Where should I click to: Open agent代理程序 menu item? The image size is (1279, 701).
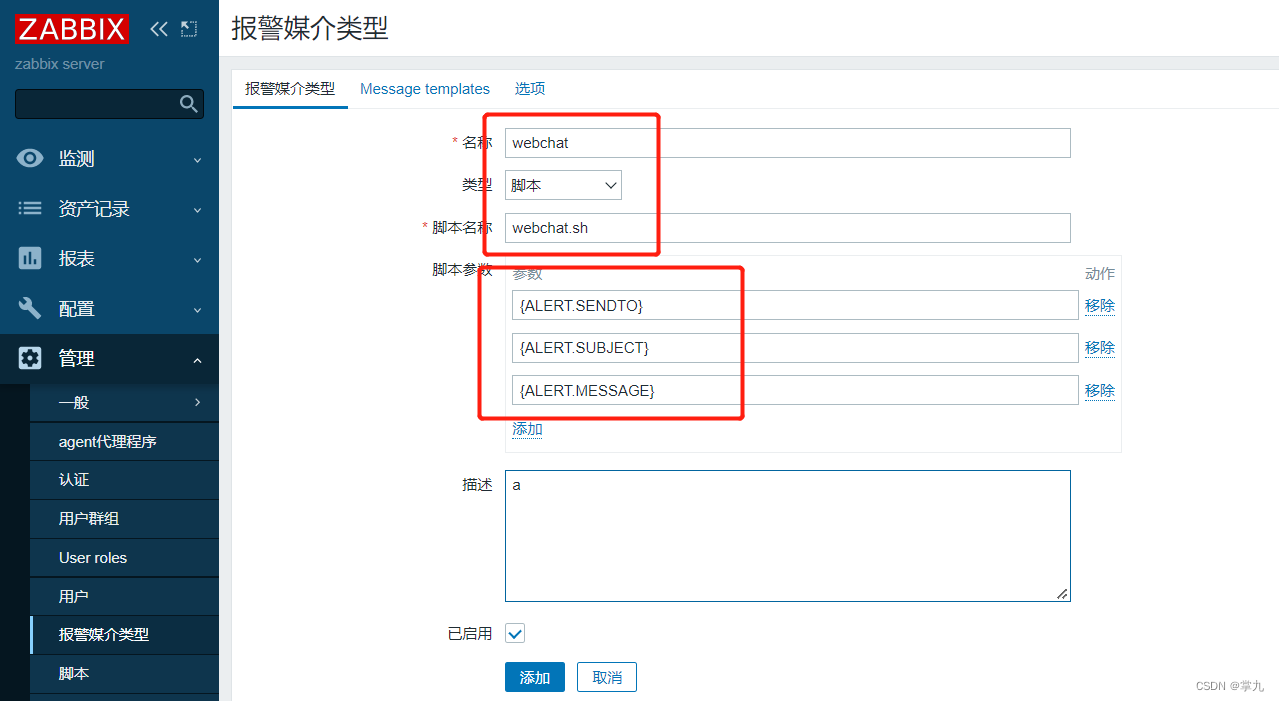124,441
